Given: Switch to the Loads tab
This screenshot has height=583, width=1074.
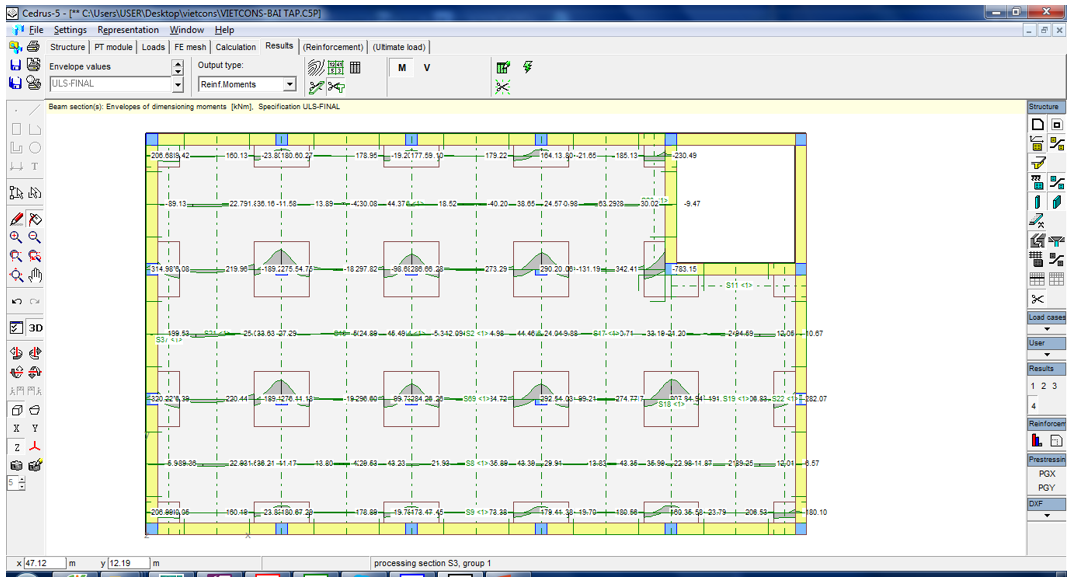Looking at the screenshot, I should 153,47.
